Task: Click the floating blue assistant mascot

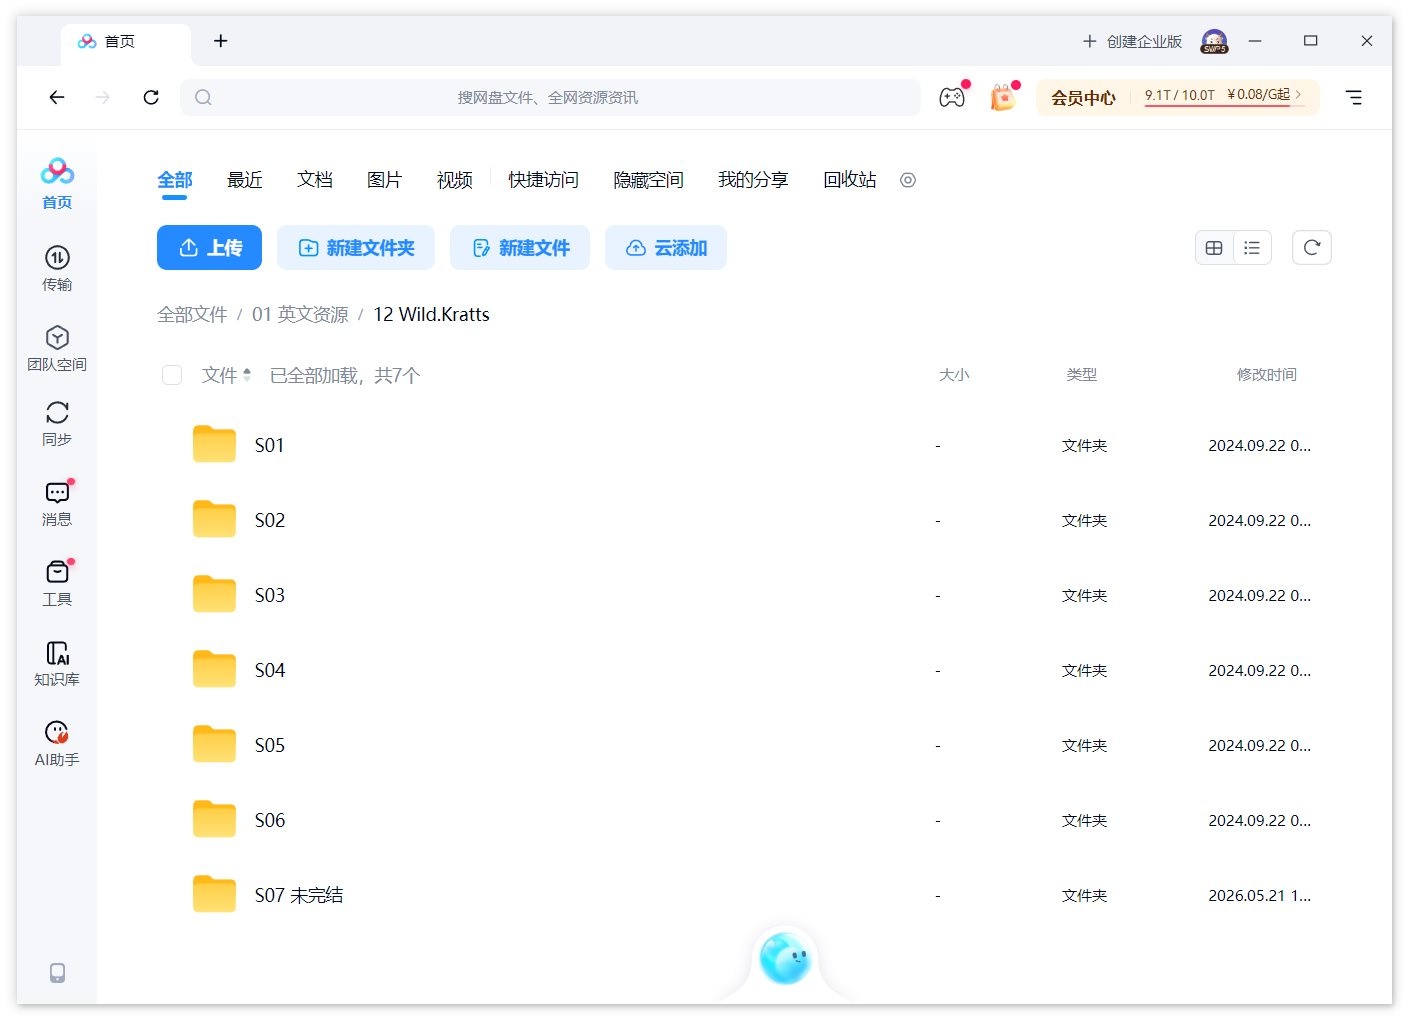Action: (x=785, y=958)
